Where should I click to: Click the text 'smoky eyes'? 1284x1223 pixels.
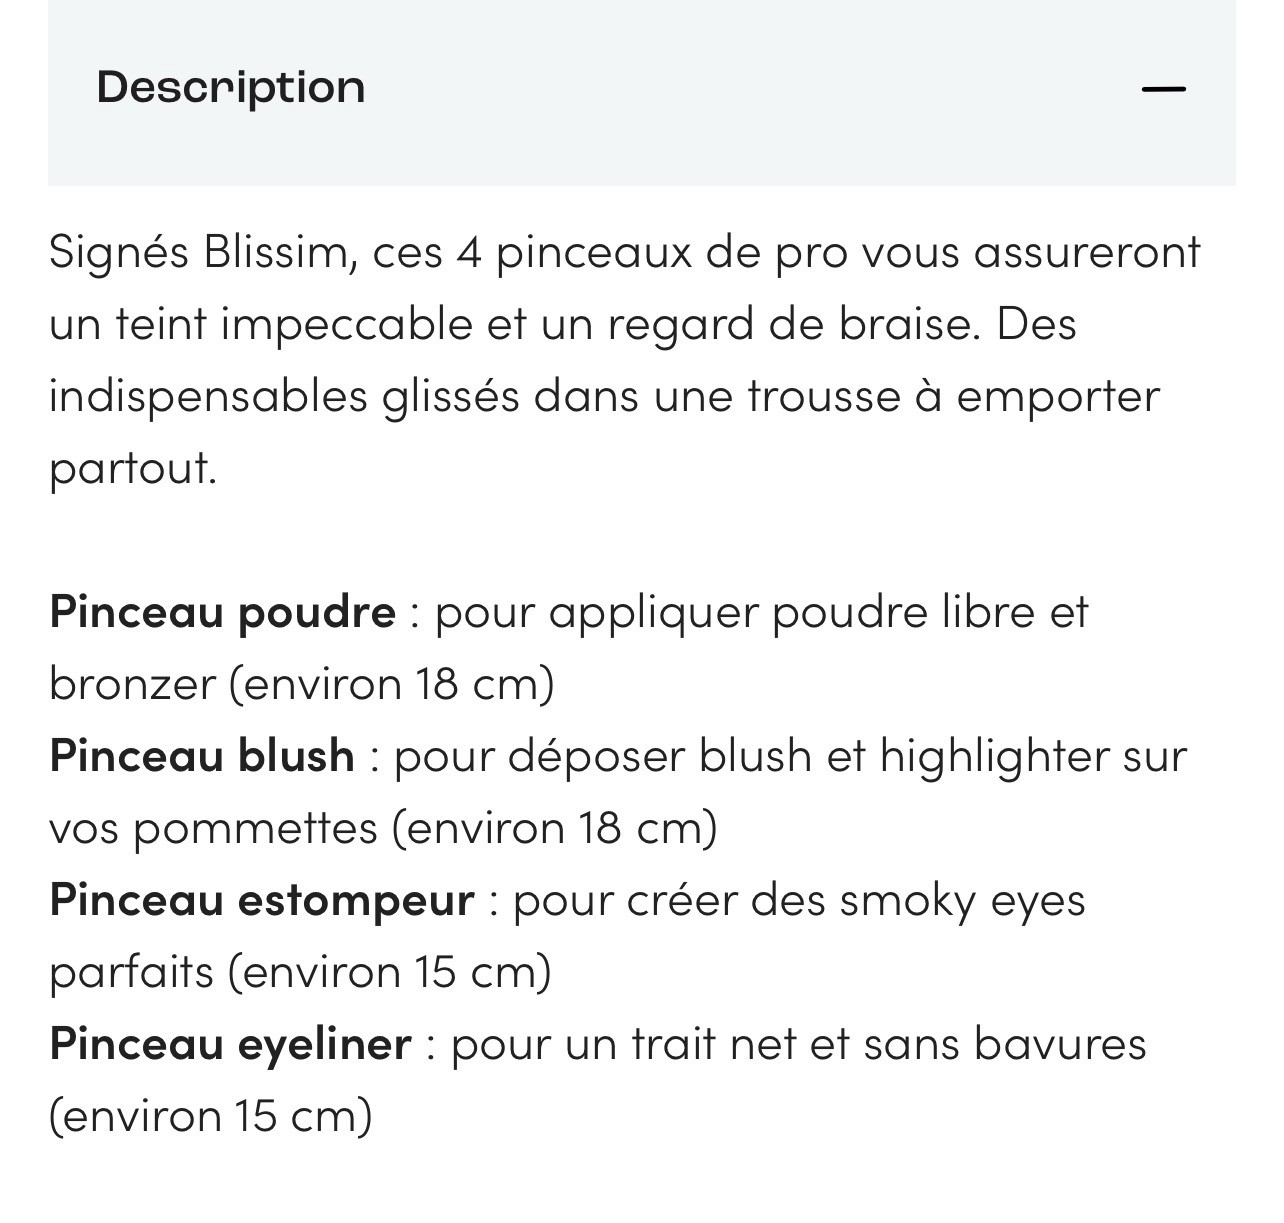(x=962, y=899)
